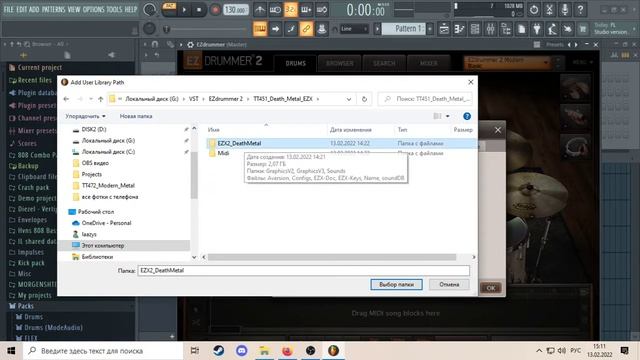Viewport: 640px width, 360px height.
Task: Click the undo history circular arrow icon
Action: pos(534,9)
